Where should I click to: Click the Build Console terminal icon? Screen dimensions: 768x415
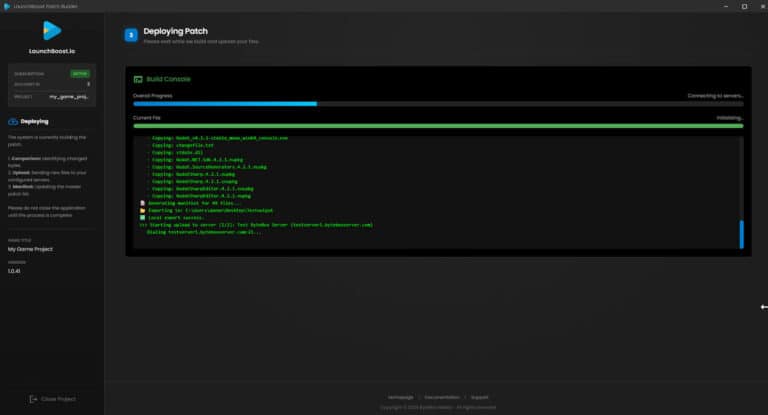point(138,79)
